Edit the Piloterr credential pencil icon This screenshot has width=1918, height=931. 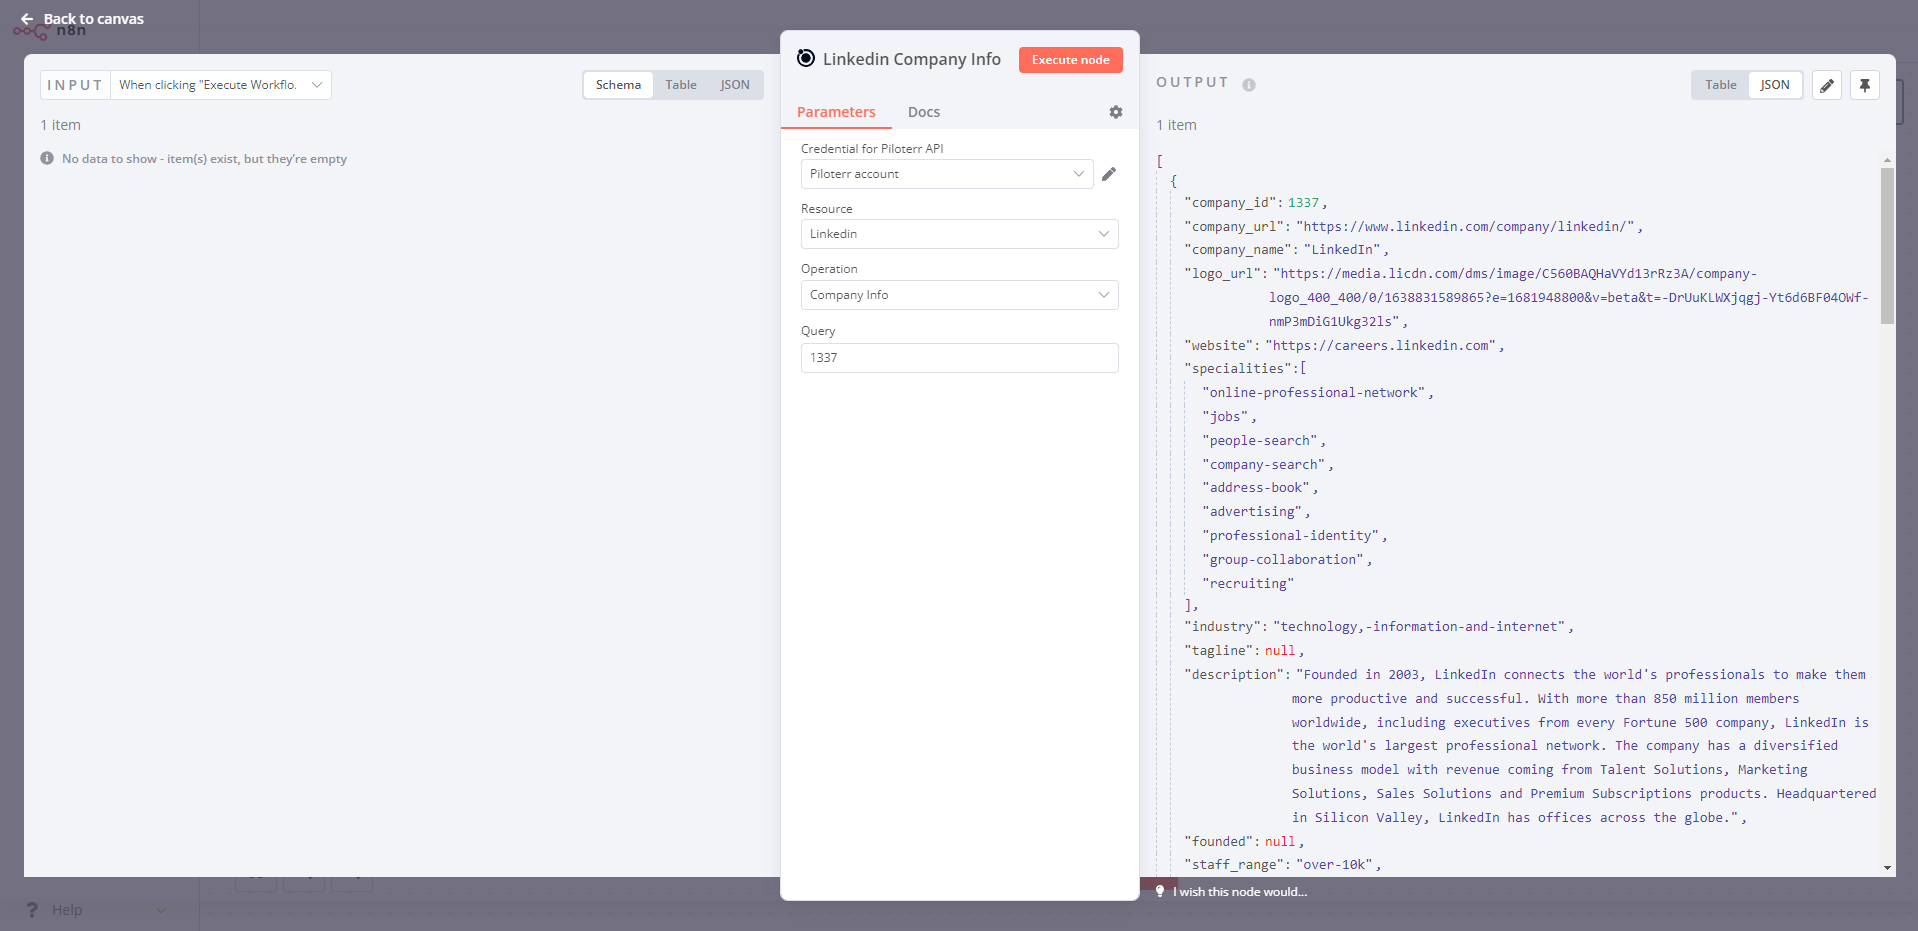tap(1109, 174)
